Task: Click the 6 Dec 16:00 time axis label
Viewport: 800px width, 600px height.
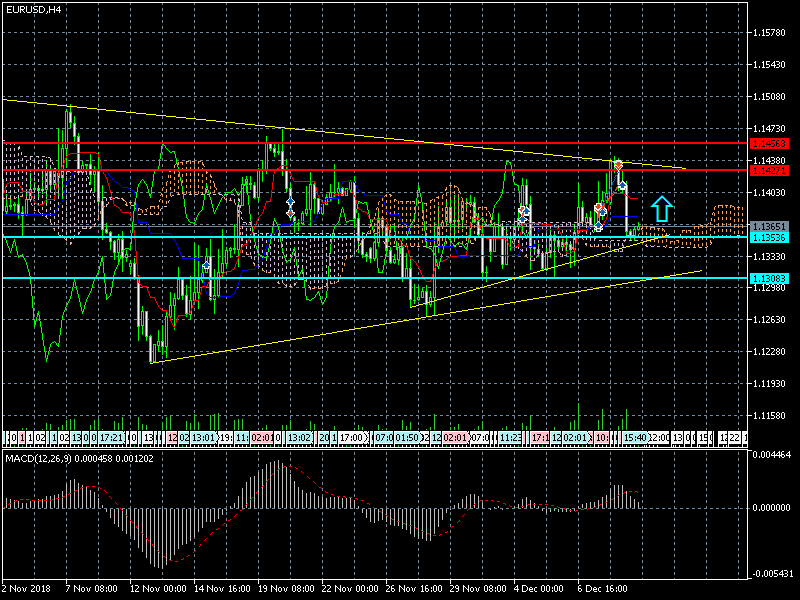Action: click(605, 588)
